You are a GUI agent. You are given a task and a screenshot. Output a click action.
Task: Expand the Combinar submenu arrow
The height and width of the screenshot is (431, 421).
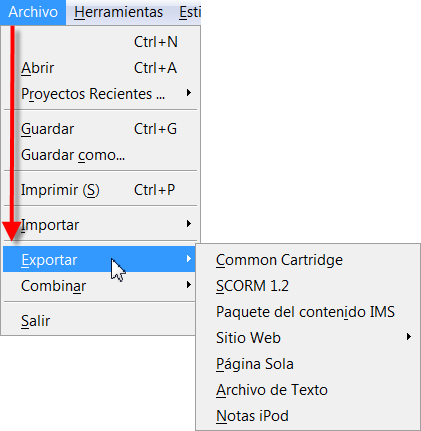pos(189,285)
